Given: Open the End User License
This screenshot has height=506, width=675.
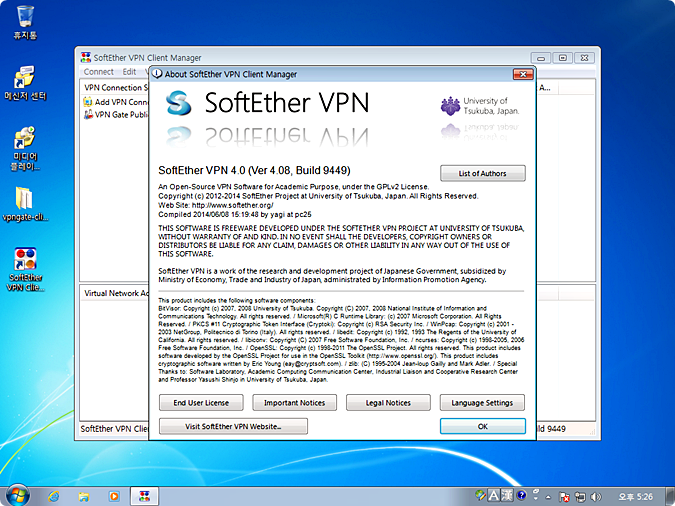Looking at the screenshot, I should point(201,403).
